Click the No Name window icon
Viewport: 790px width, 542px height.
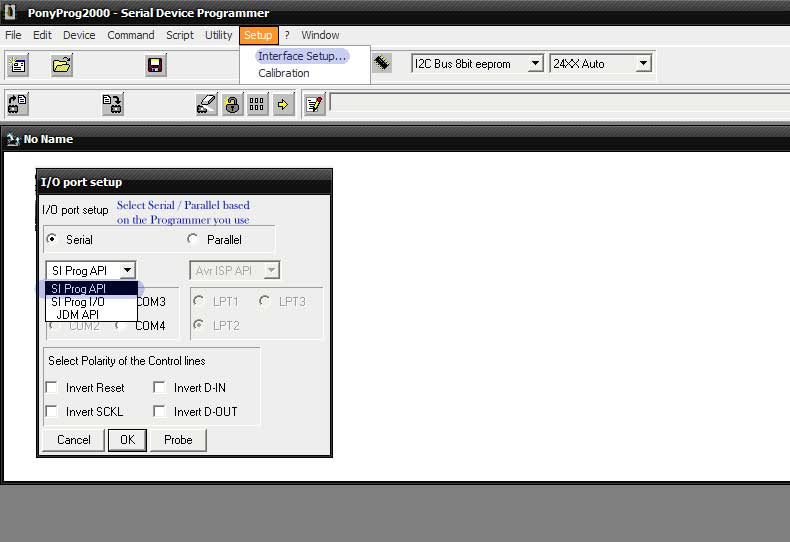13,140
